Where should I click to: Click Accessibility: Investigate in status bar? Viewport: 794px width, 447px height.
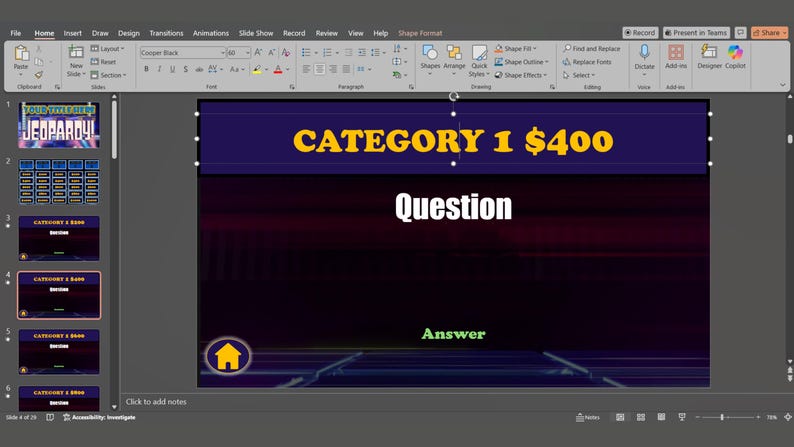point(99,417)
